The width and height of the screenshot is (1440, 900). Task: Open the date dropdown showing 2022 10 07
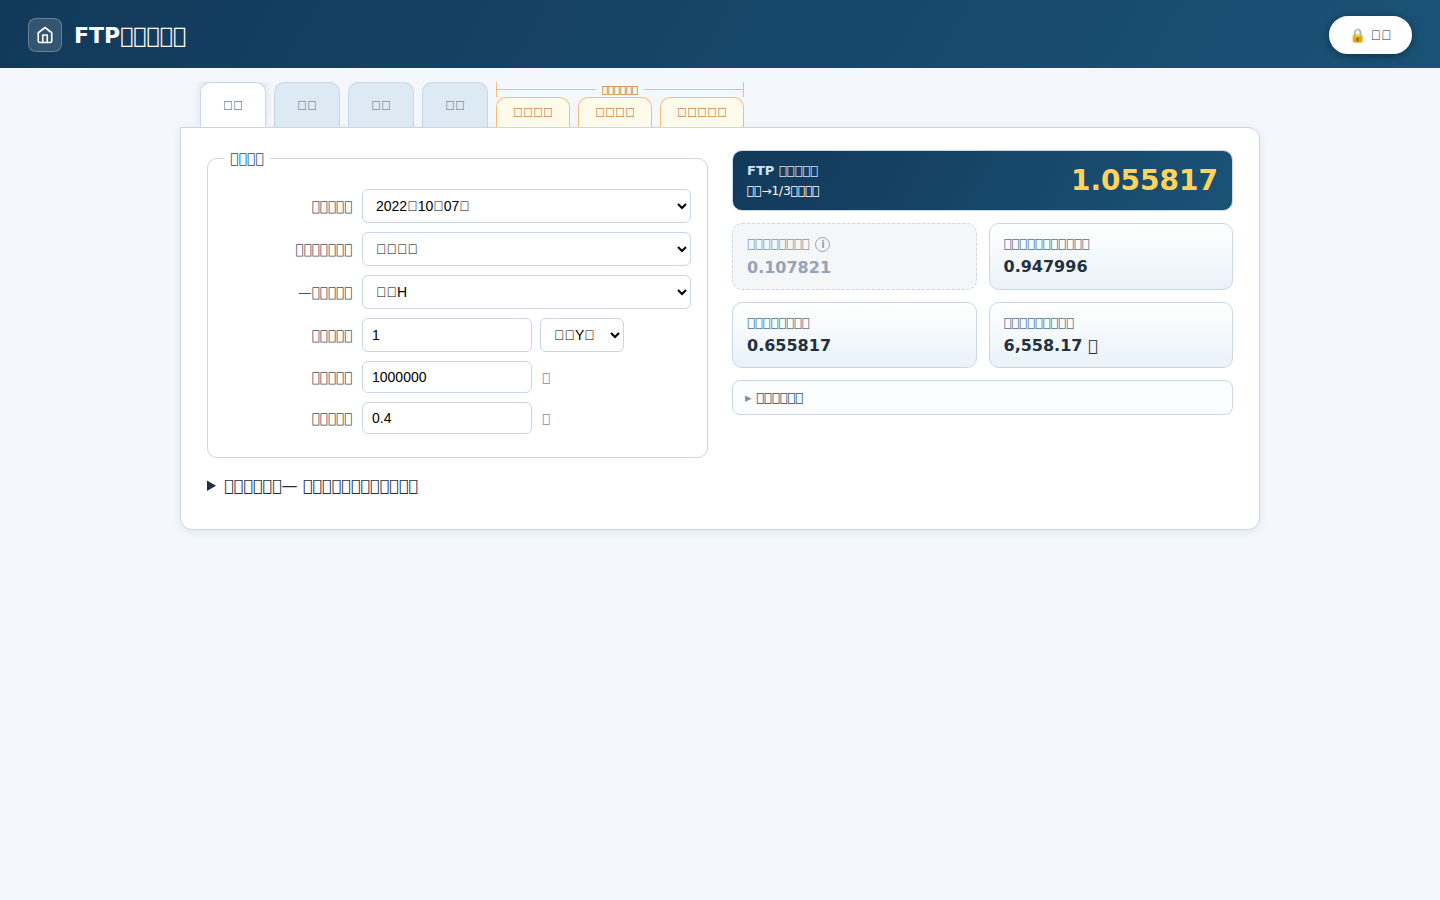click(x=526, y=206)
